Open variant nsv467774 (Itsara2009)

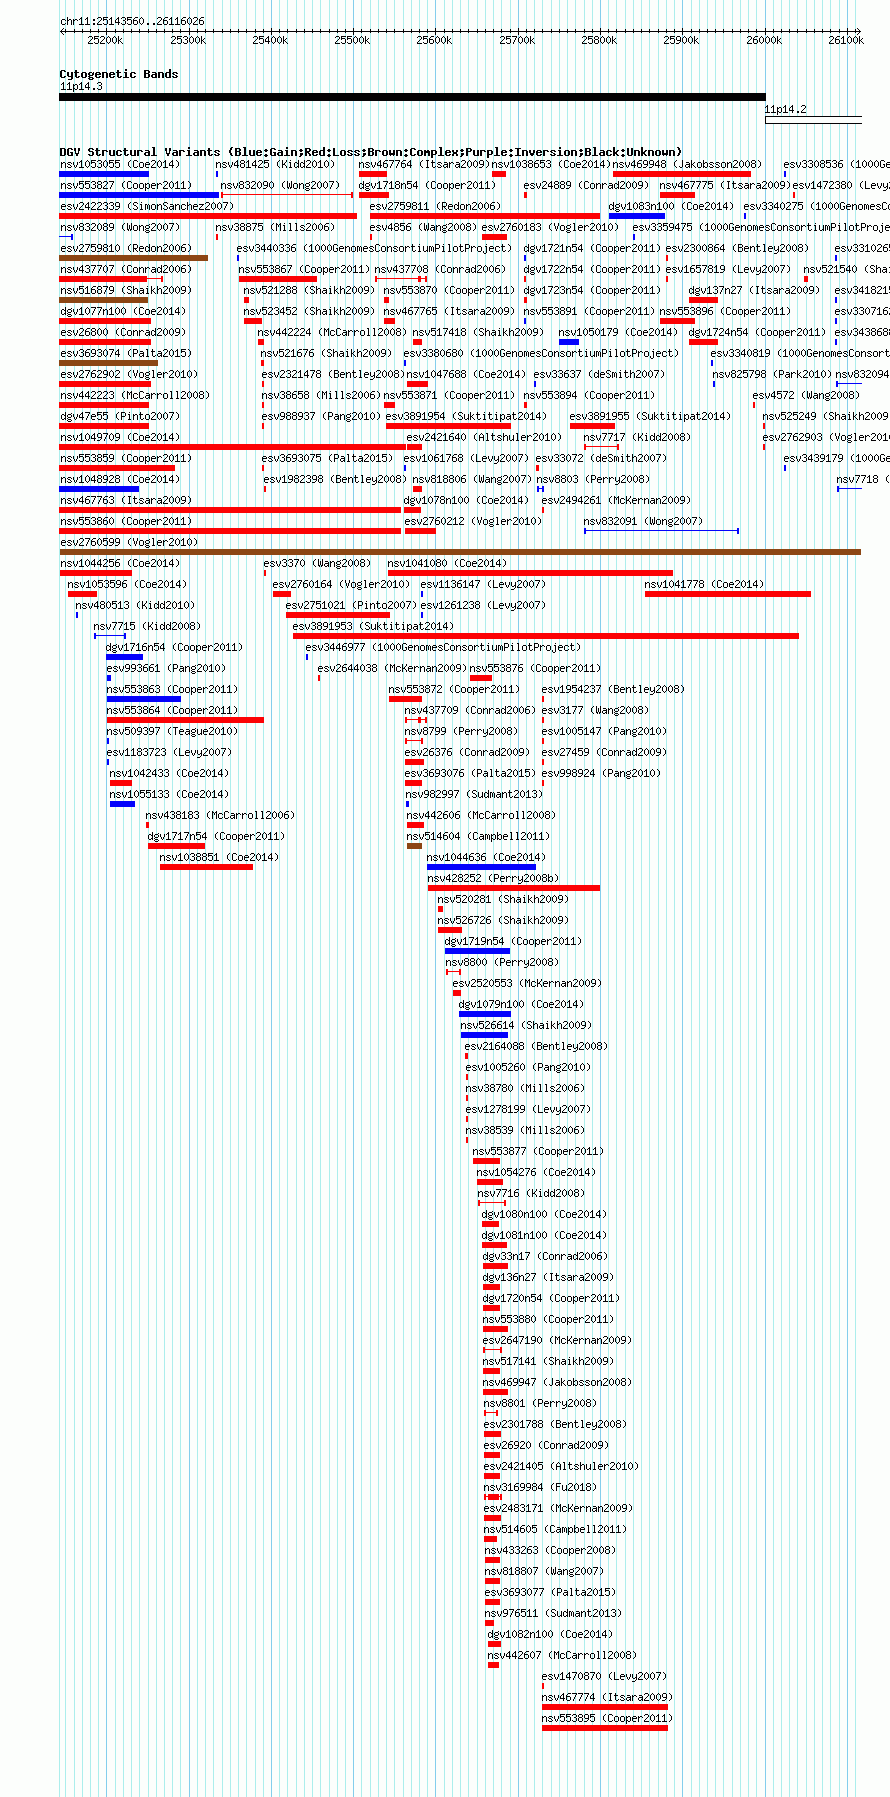tap(607, 1697)
